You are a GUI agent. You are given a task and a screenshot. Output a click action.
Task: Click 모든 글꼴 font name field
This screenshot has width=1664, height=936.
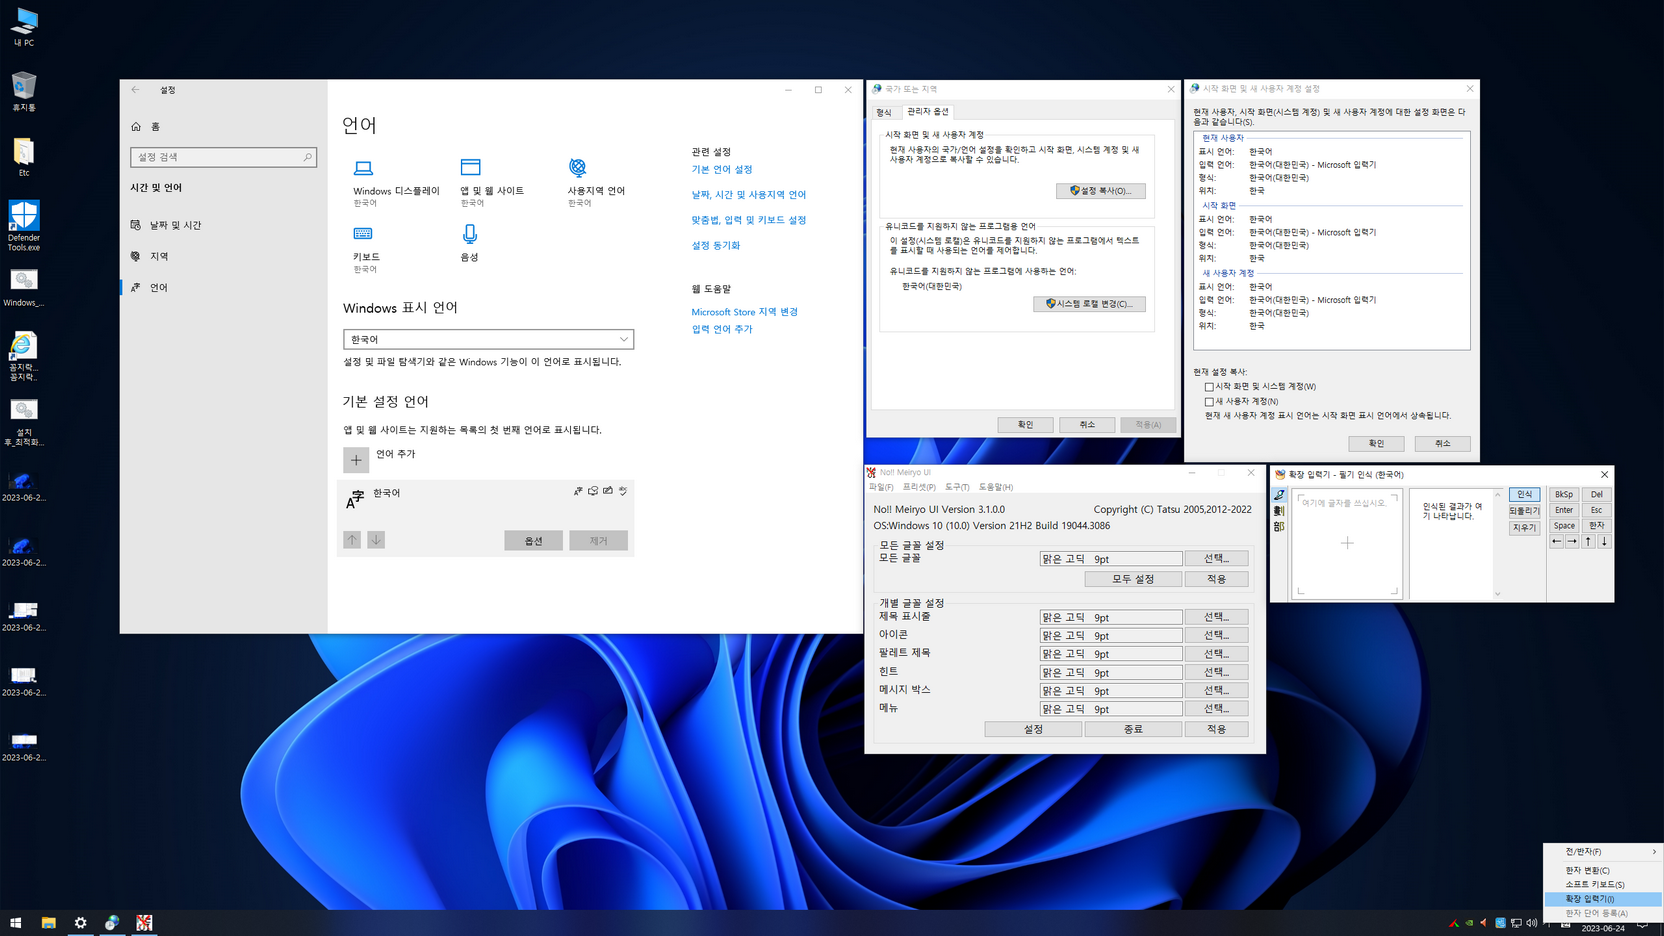pyautogui.click(x=1110, y=559)
